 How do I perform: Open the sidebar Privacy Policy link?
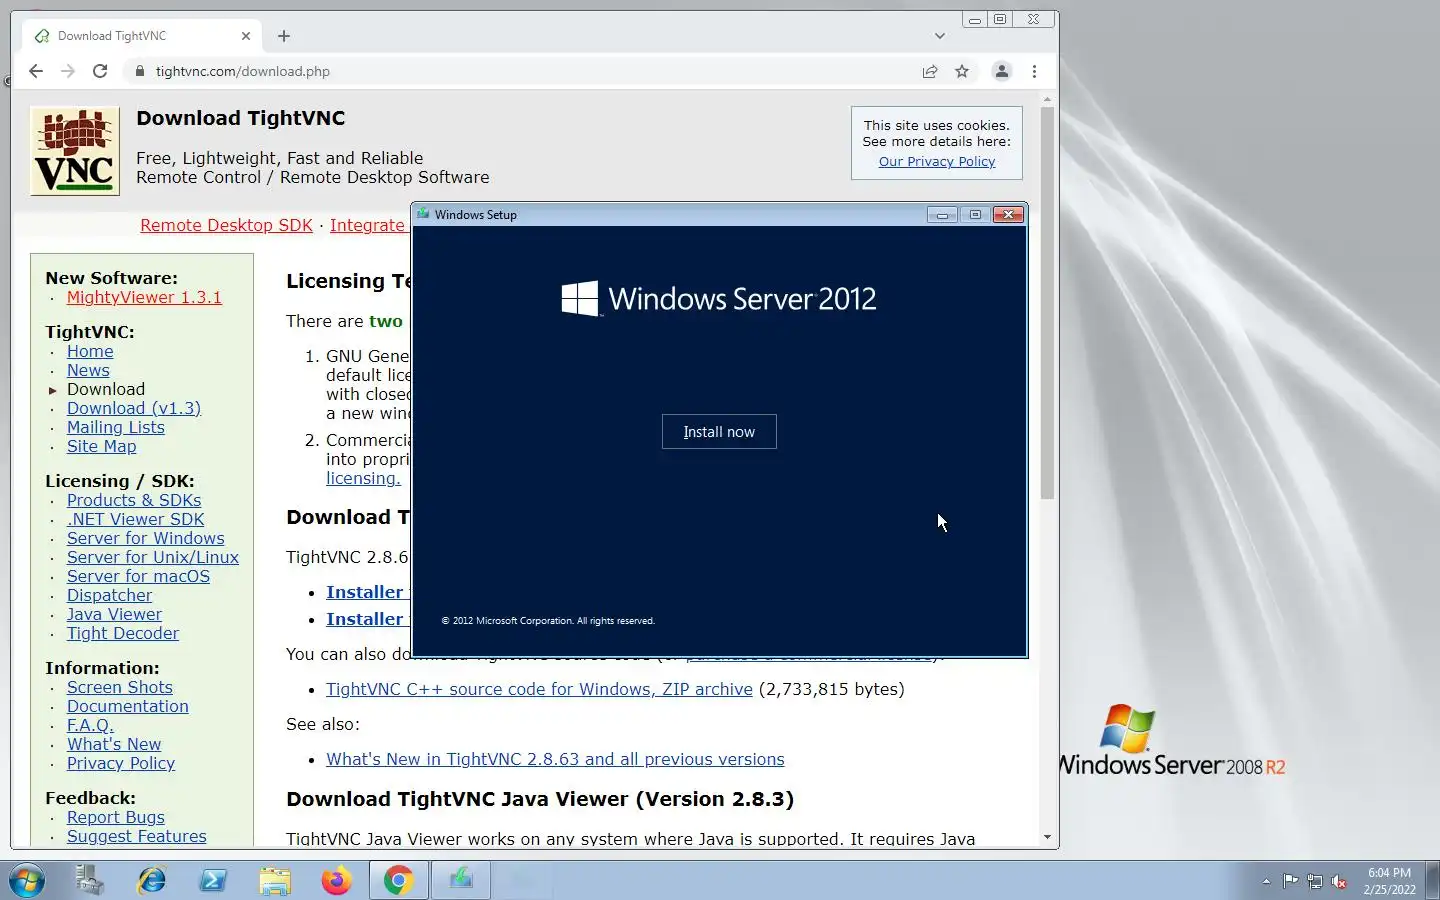tap(121, 763)
